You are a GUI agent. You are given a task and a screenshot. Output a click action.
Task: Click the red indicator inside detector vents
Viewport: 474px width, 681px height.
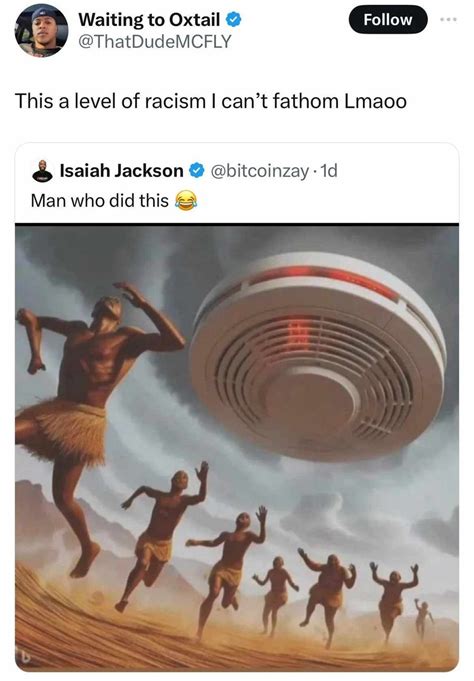click(x=301, y=332)
